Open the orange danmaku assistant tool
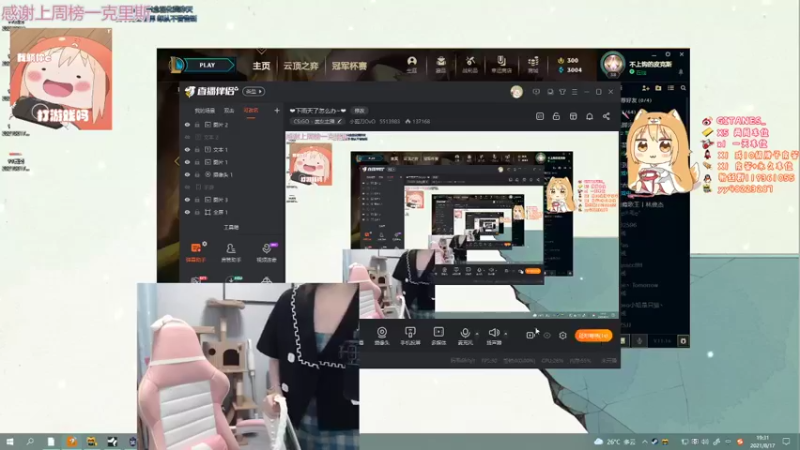Screen dimensions: 800x450 coord(196,252)
